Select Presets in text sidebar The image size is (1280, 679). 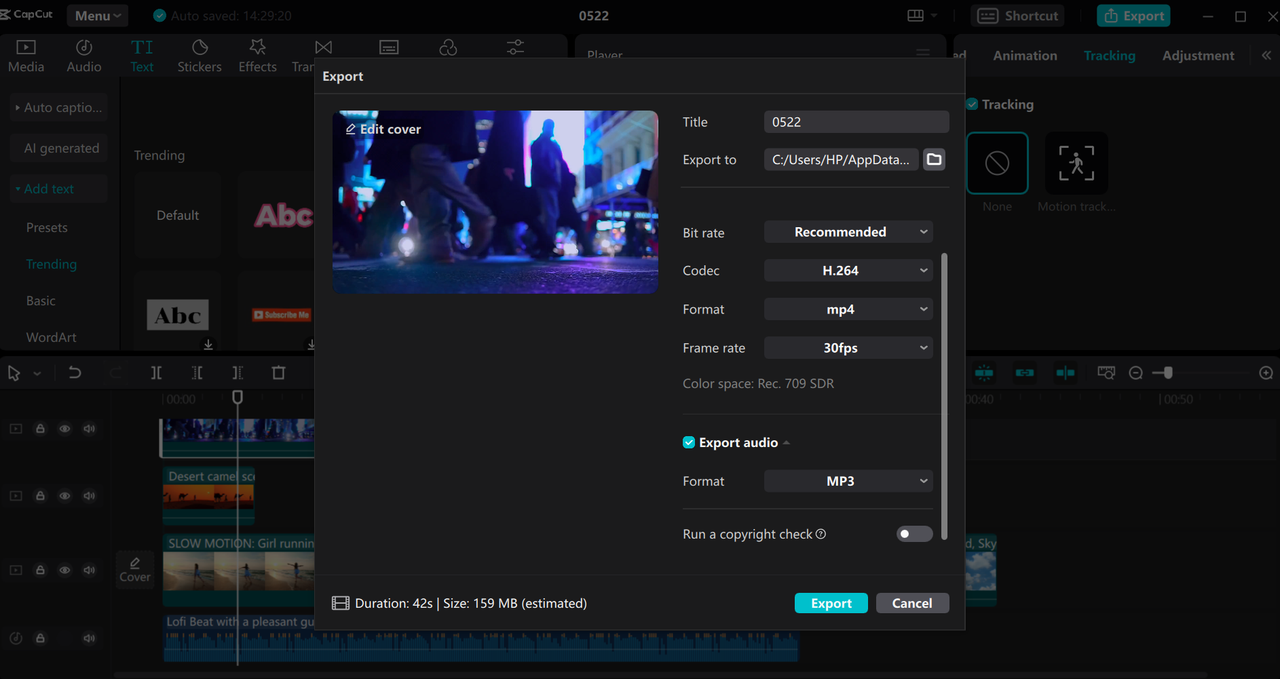point(47,228)
